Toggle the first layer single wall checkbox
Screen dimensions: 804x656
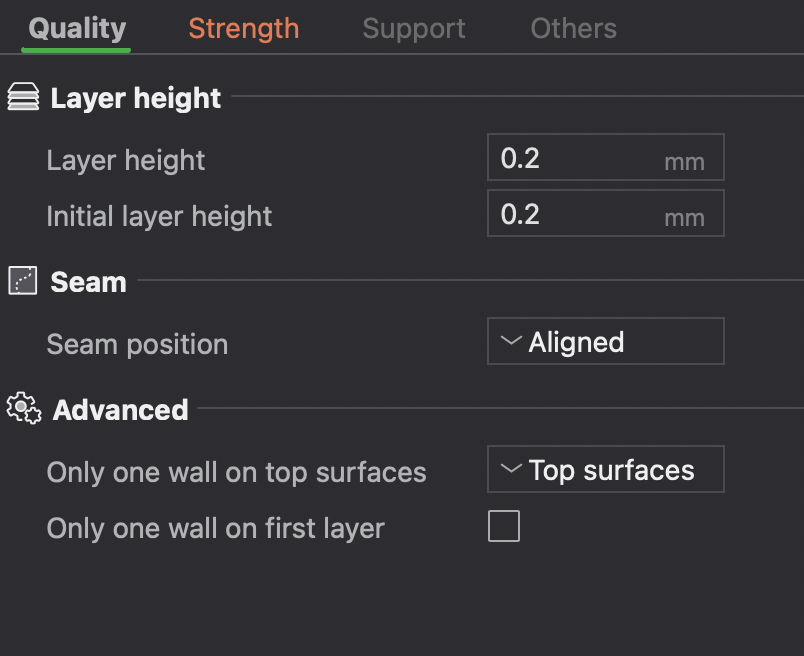pyautogui.click(x=504, y=525)
